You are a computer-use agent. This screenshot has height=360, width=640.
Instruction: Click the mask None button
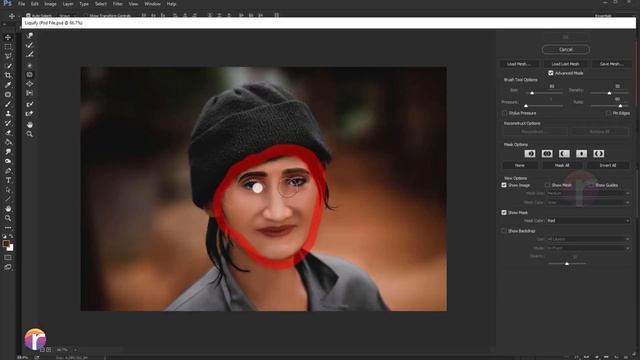click(x=520, y=165)
